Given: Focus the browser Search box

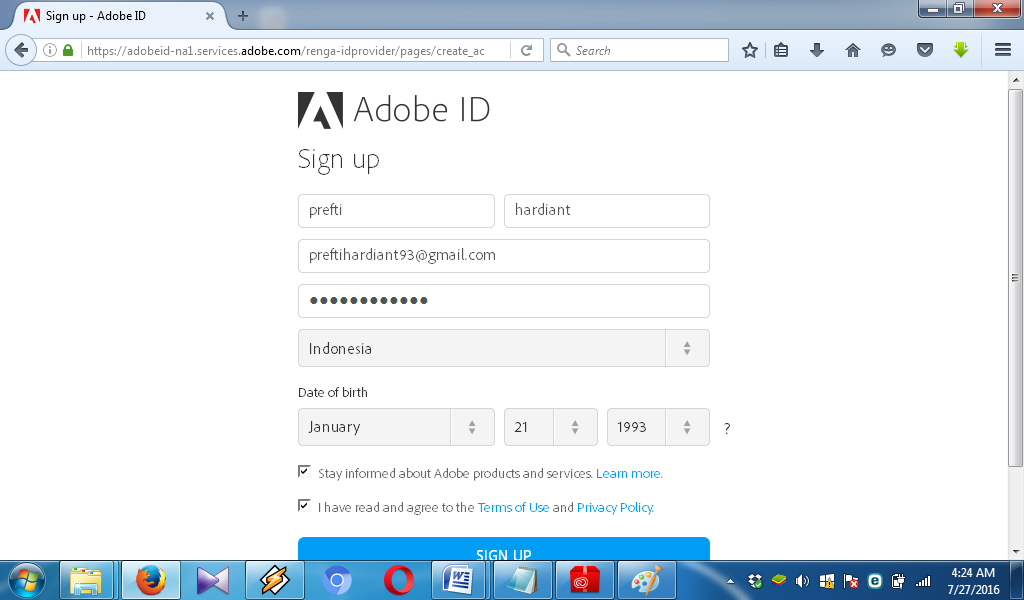Looking at the screenshot, I should coord(640,50).
